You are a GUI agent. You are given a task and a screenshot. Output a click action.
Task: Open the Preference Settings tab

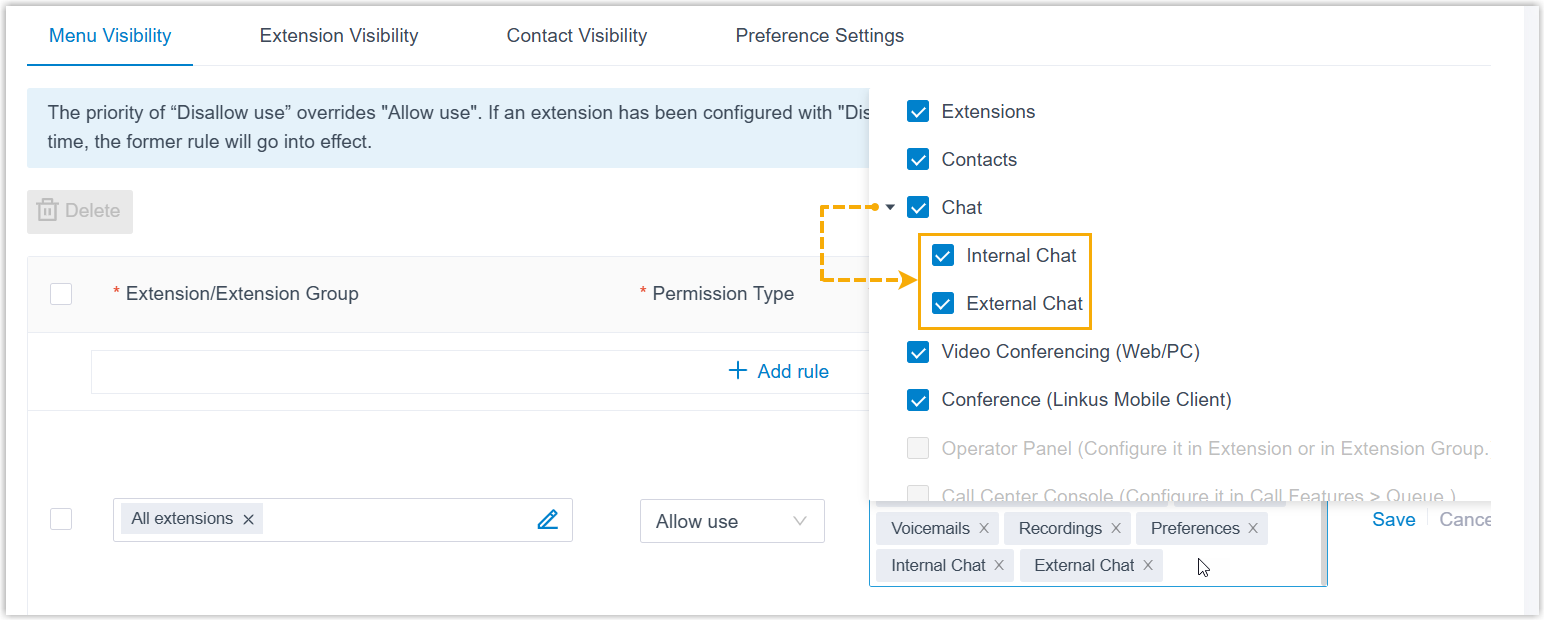pyautogui.click(x=819, y=36)
